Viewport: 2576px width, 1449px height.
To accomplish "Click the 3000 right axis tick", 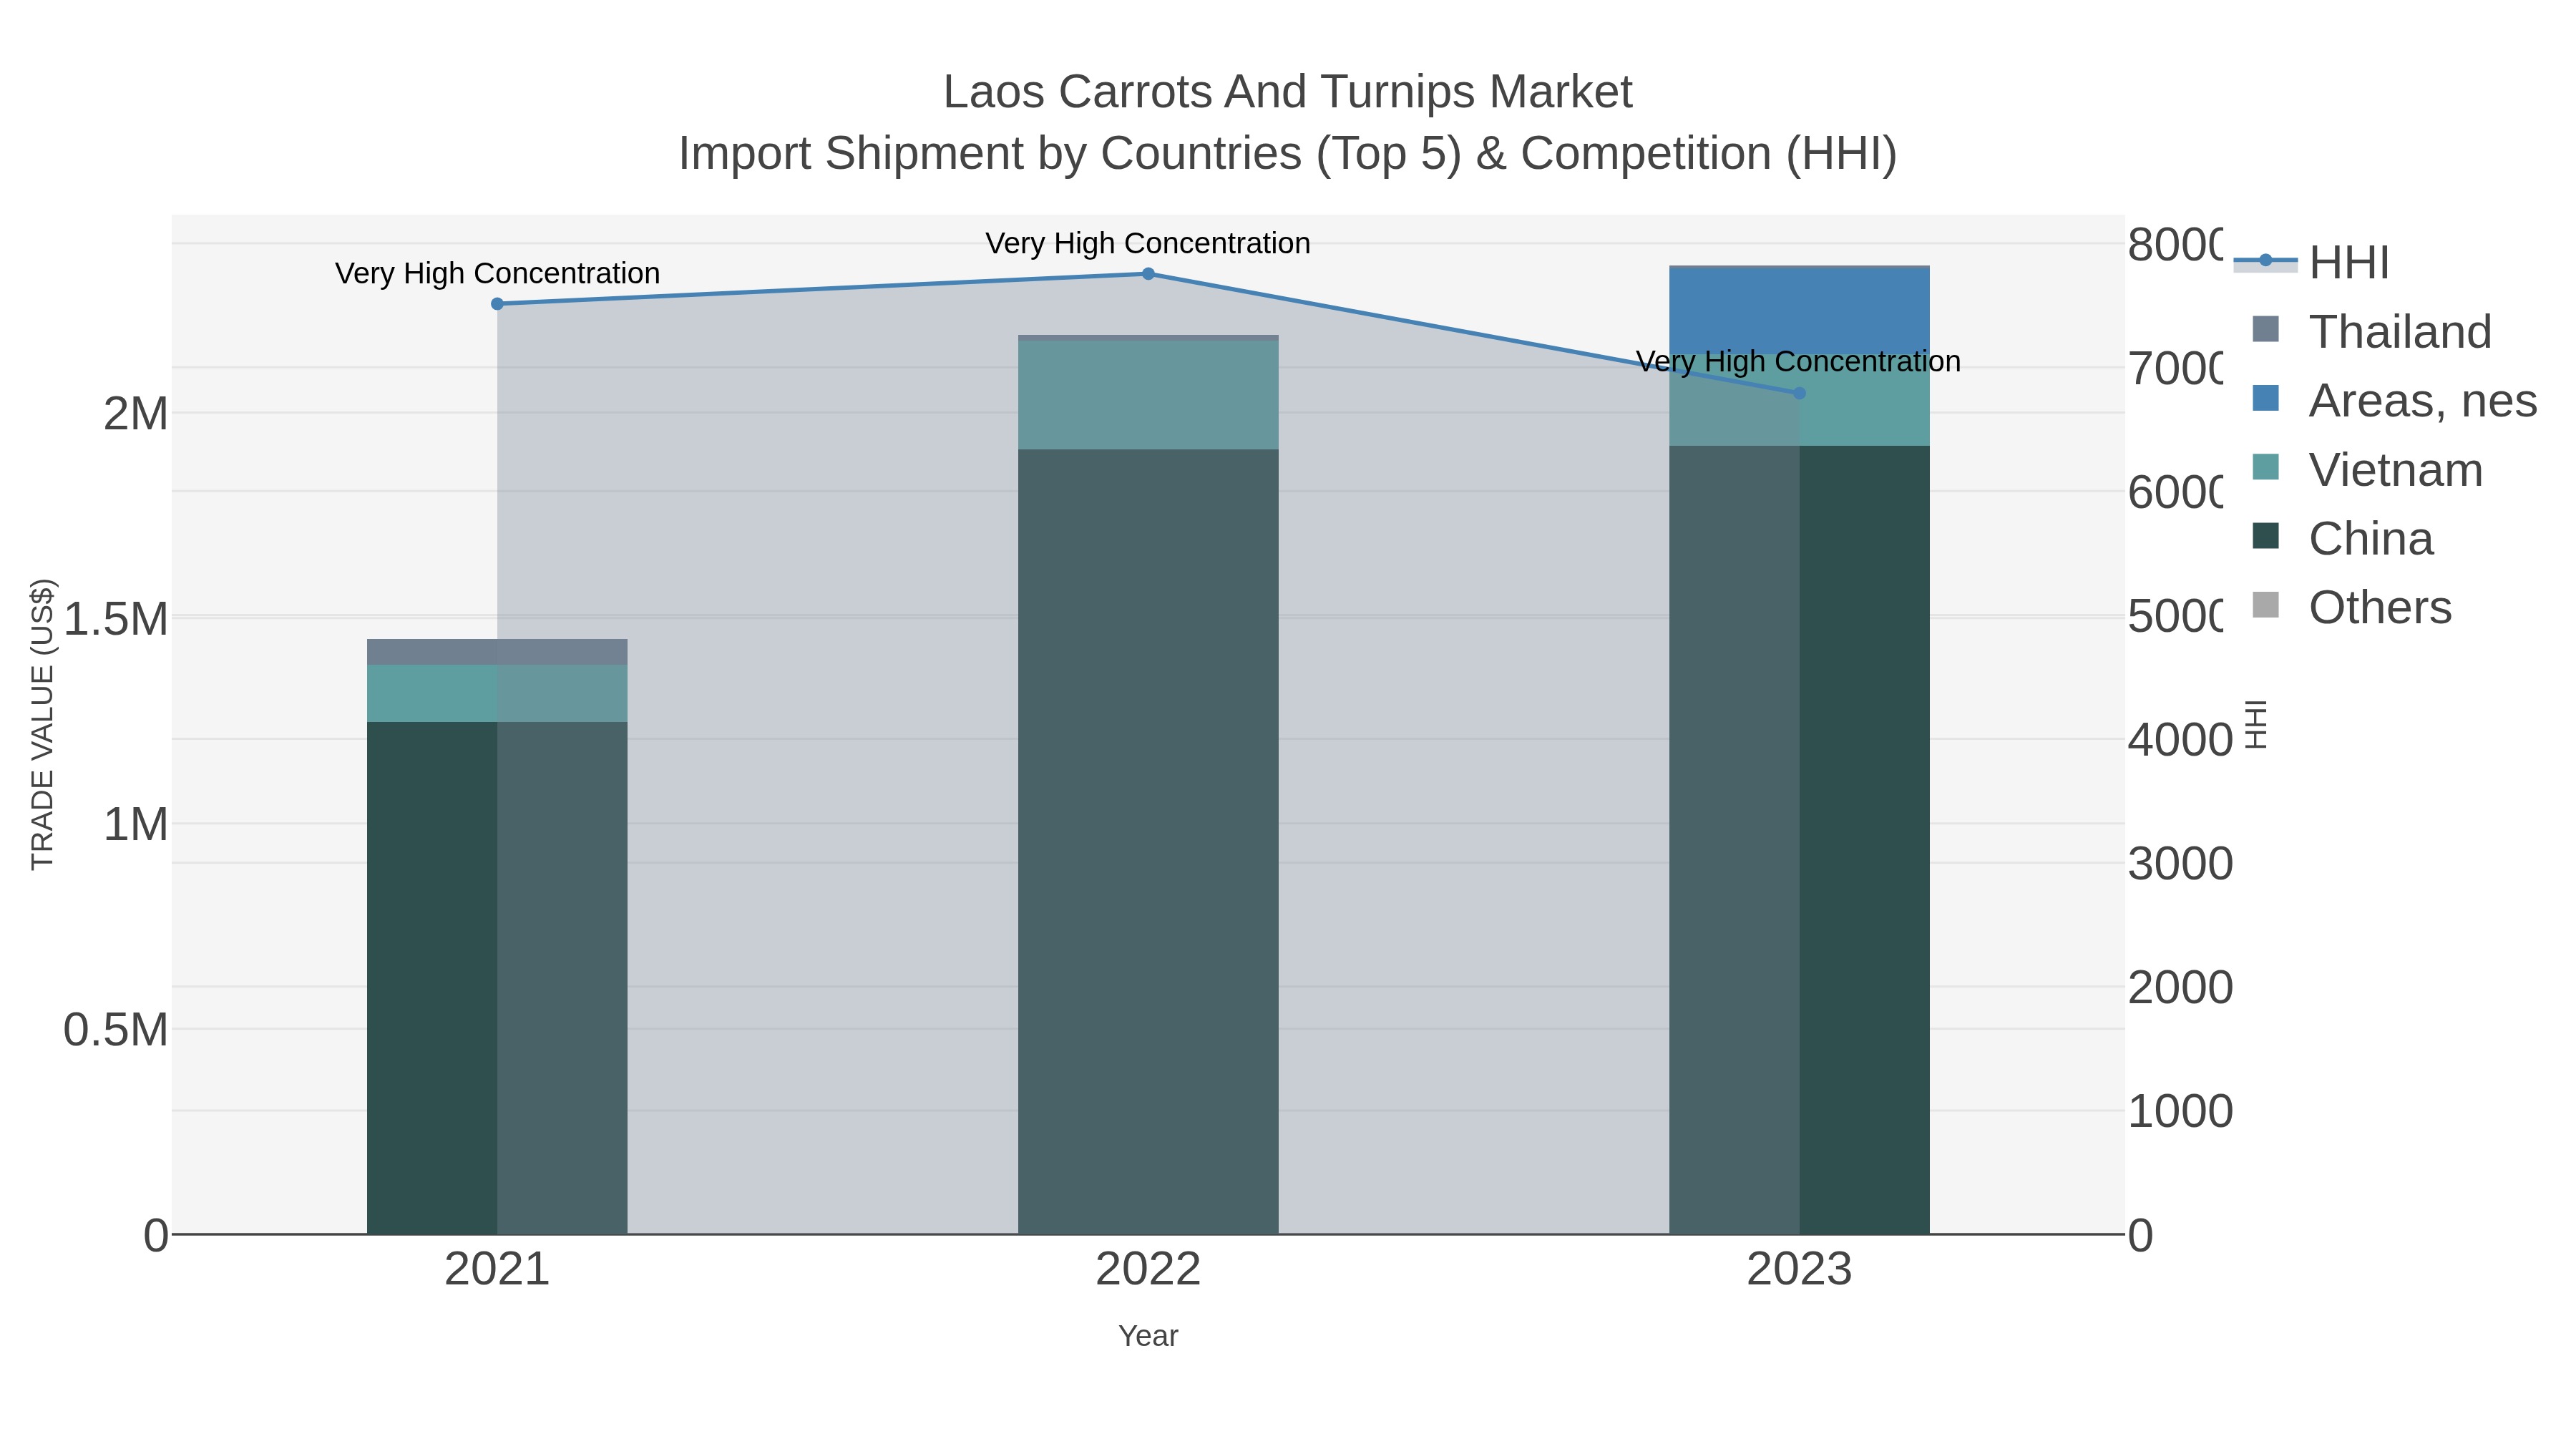I will point(2180,864).
